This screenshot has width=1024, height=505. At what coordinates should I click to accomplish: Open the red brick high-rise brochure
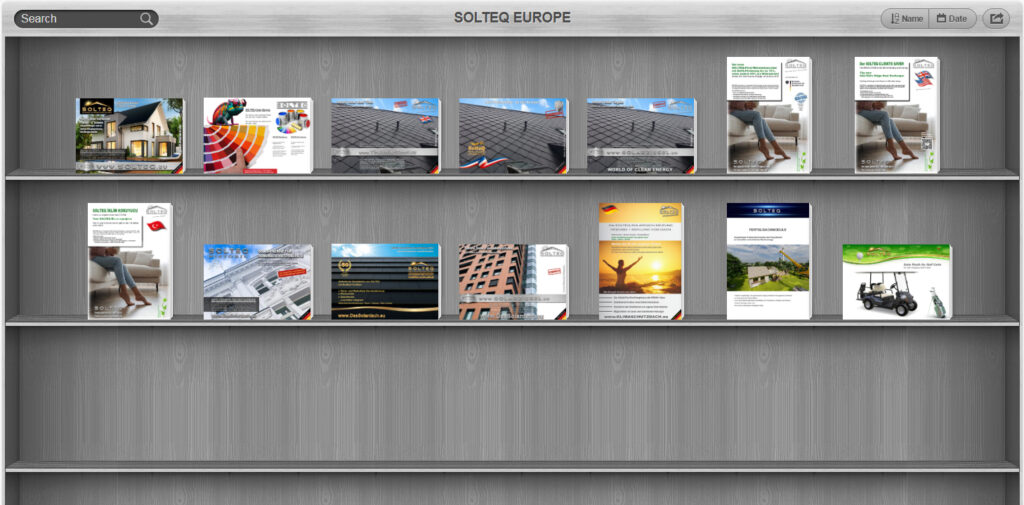pos(513,282)
